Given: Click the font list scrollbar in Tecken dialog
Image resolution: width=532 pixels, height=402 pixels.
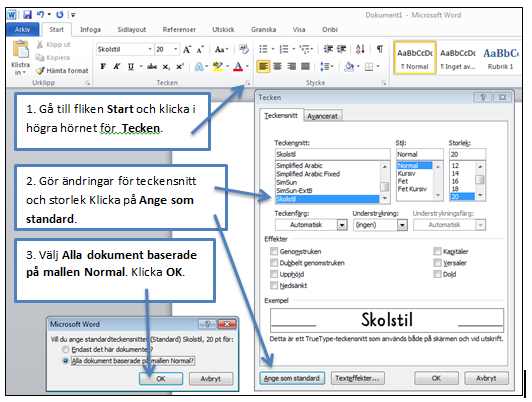Looking at the screenshot, I should point(384,182).
